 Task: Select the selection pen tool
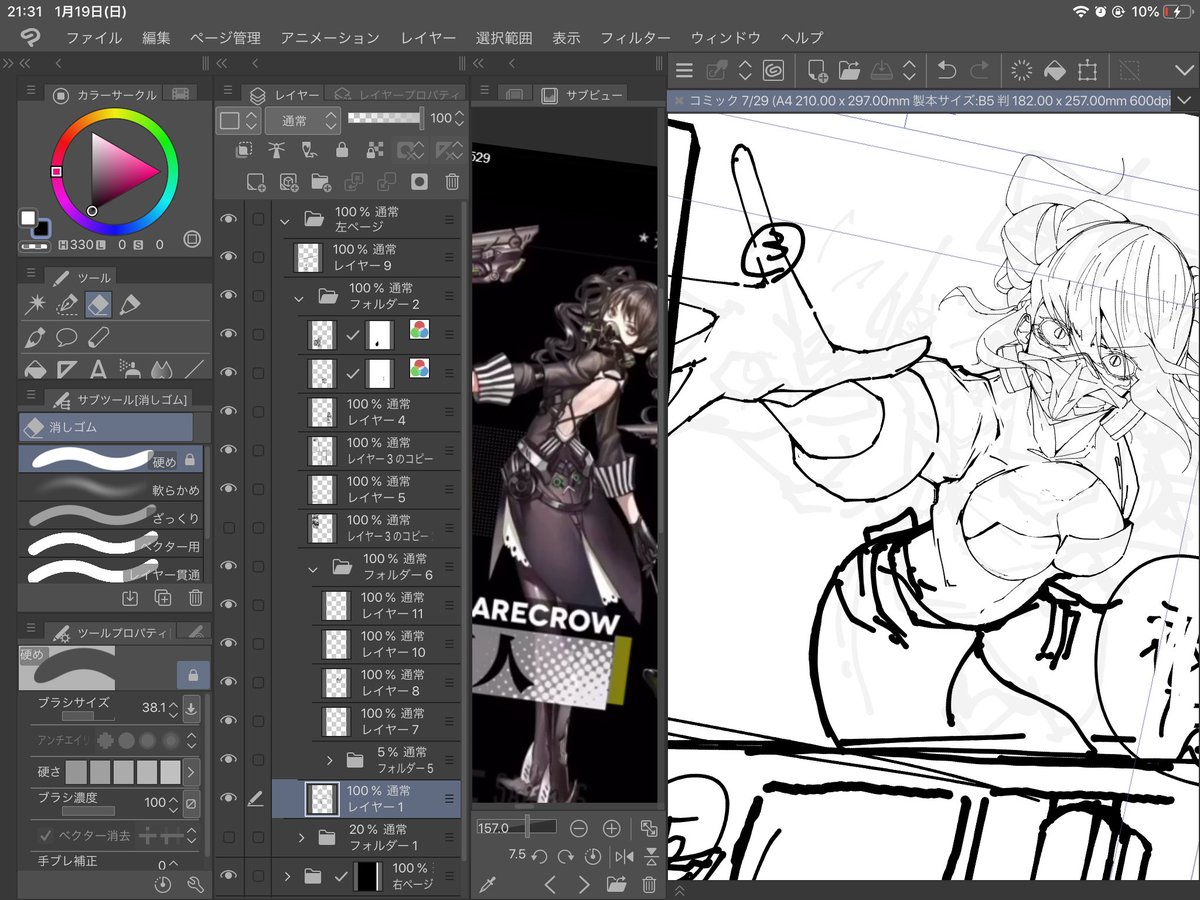(67, 305)
